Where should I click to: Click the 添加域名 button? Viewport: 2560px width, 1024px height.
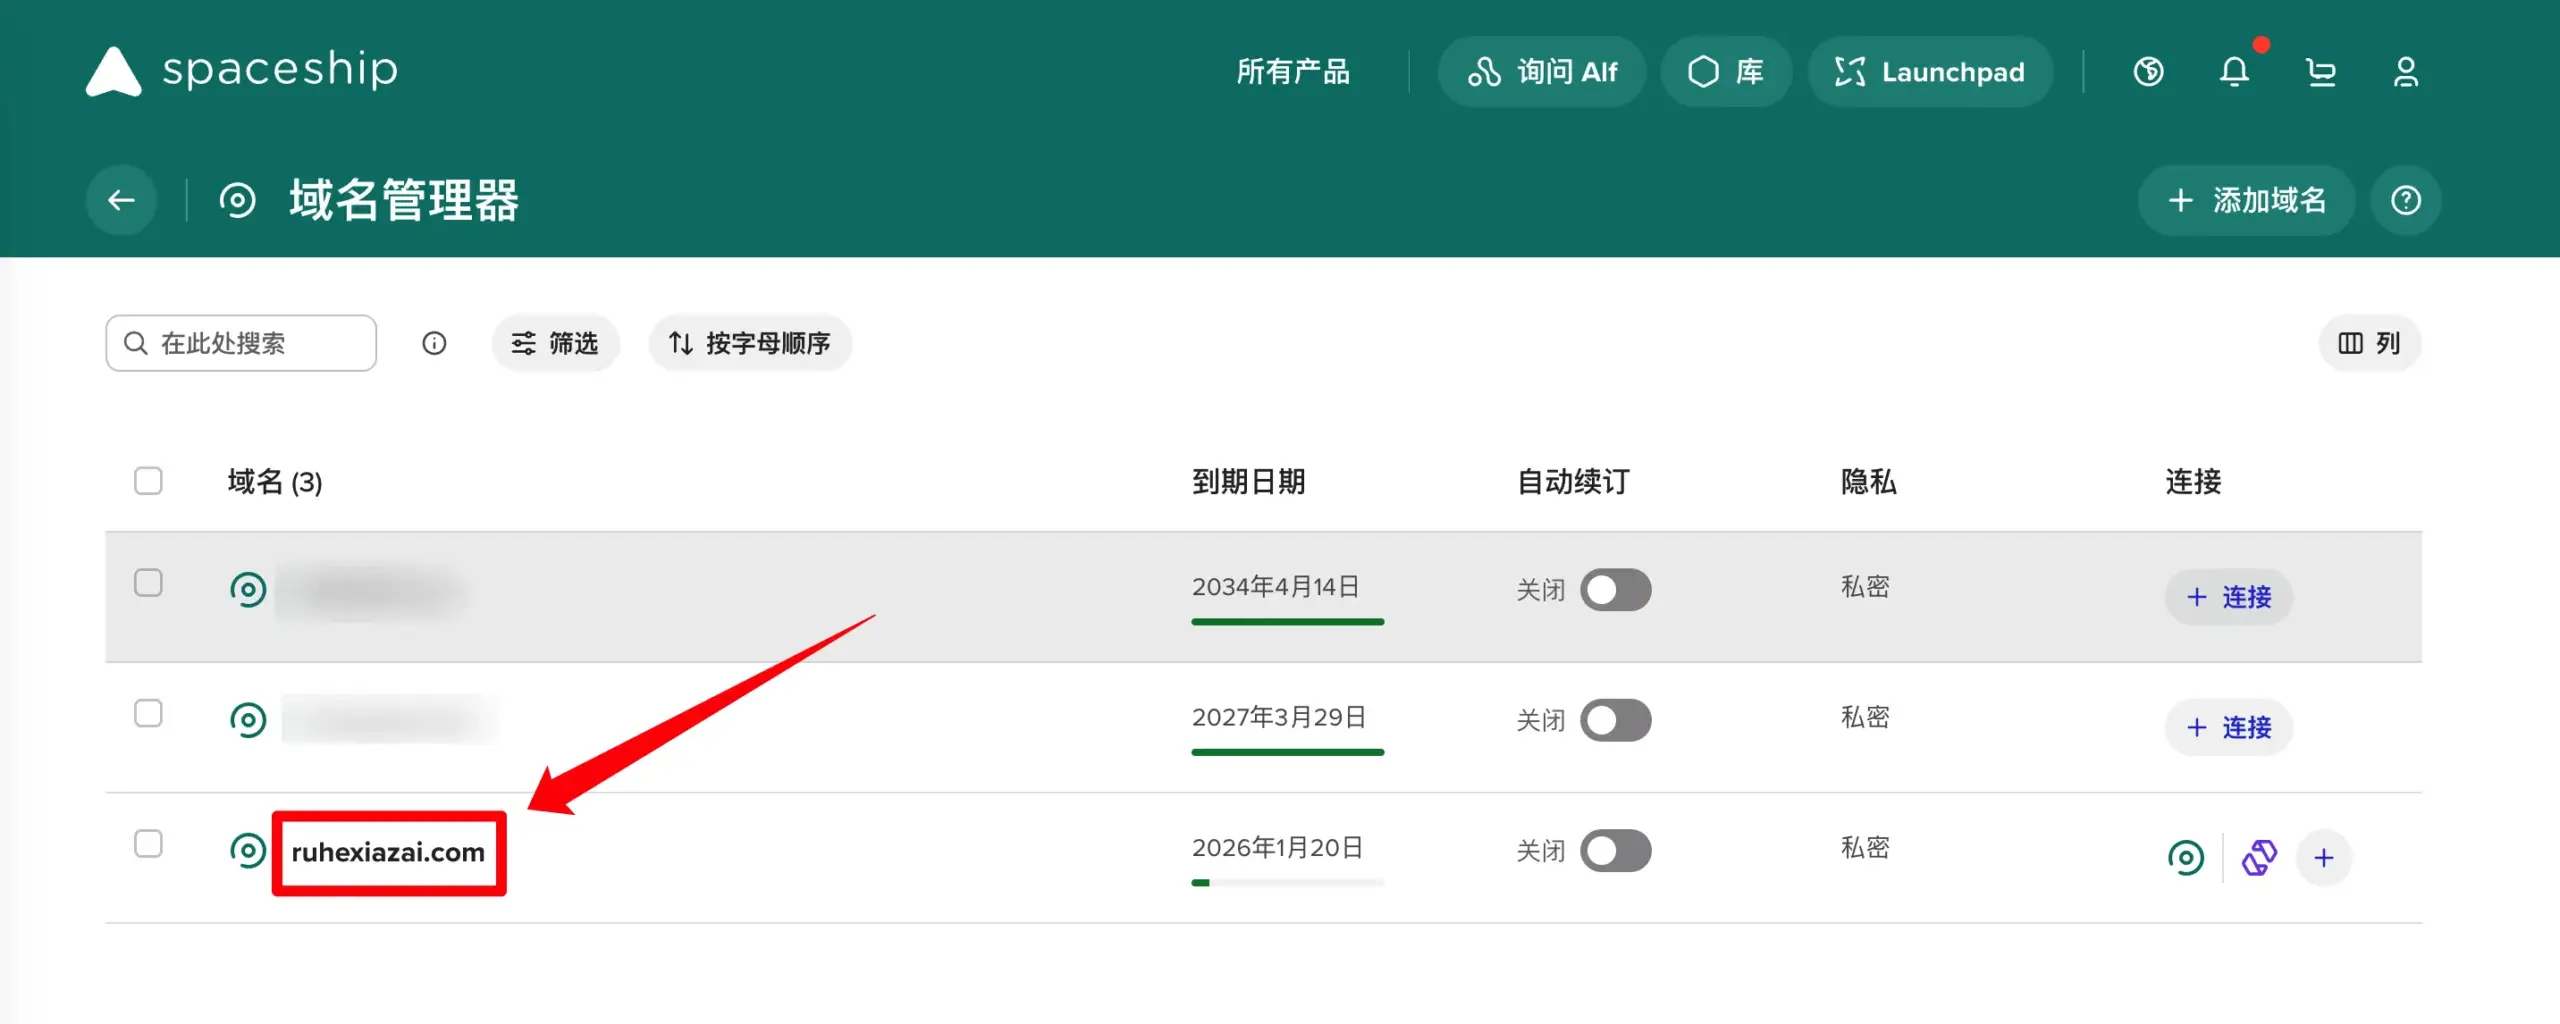point(2246,200)
